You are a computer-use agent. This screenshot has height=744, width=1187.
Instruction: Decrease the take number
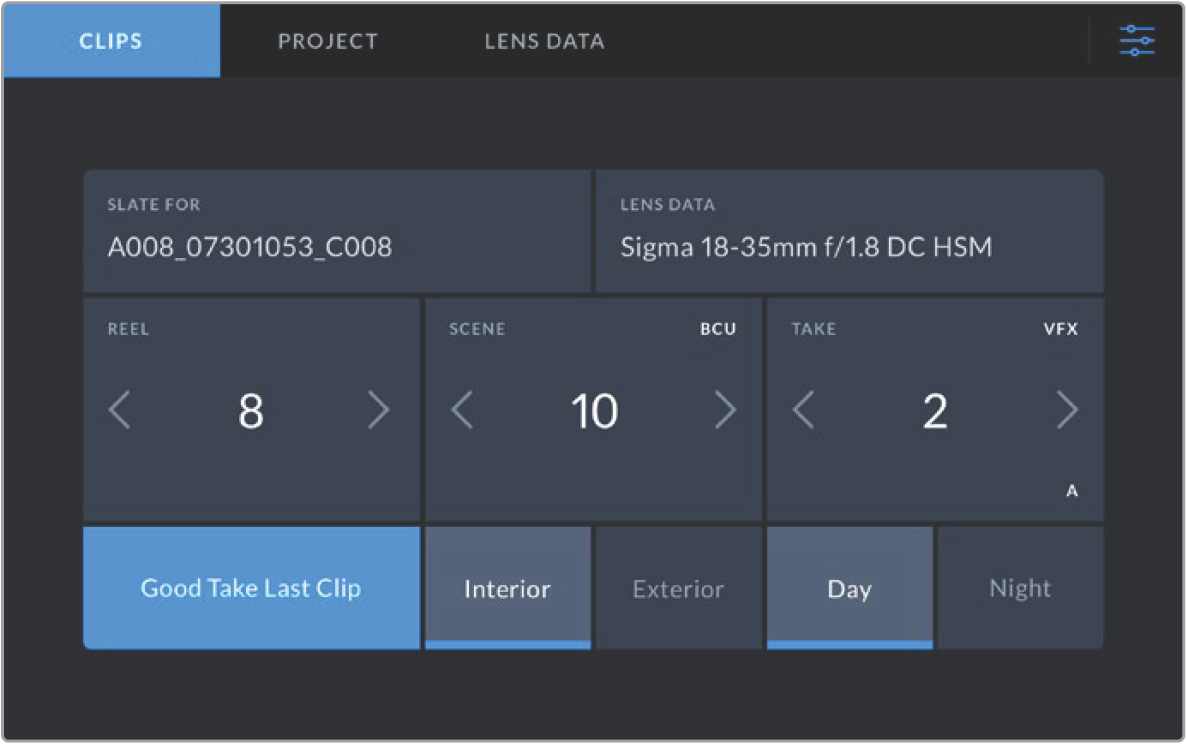[804, 410]
